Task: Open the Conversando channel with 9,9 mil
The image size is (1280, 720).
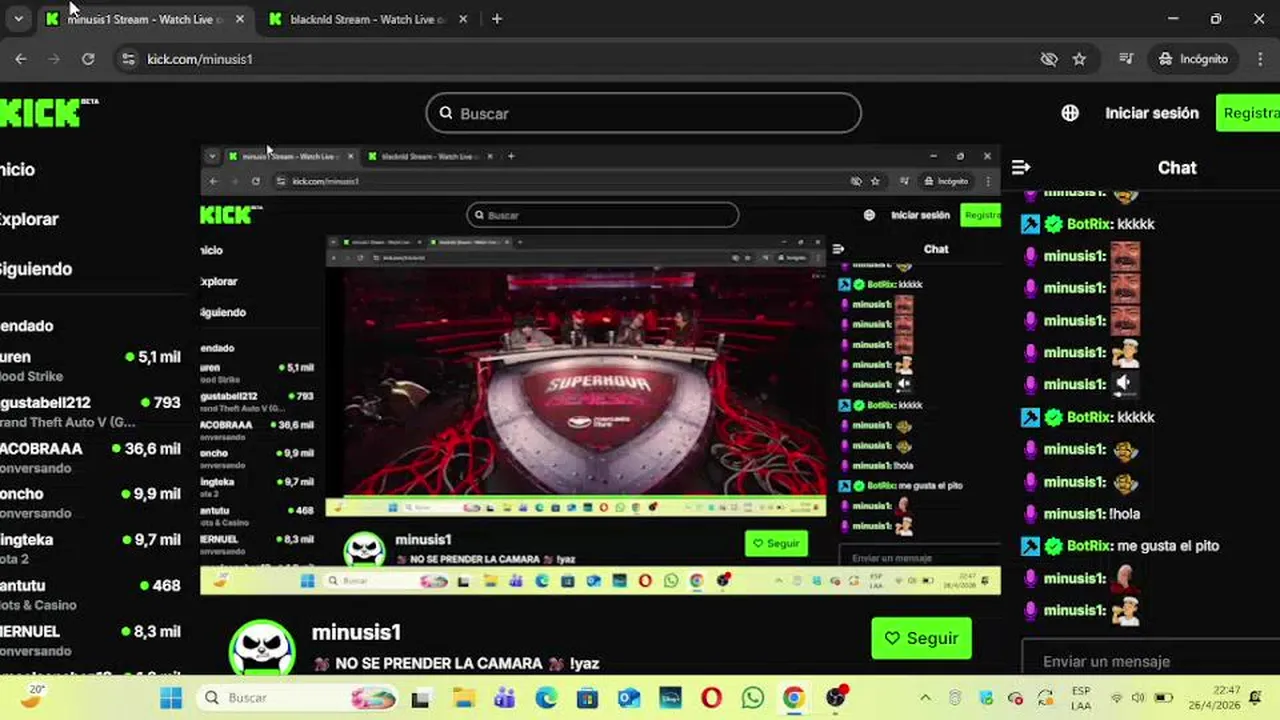Action: (90, 502)
